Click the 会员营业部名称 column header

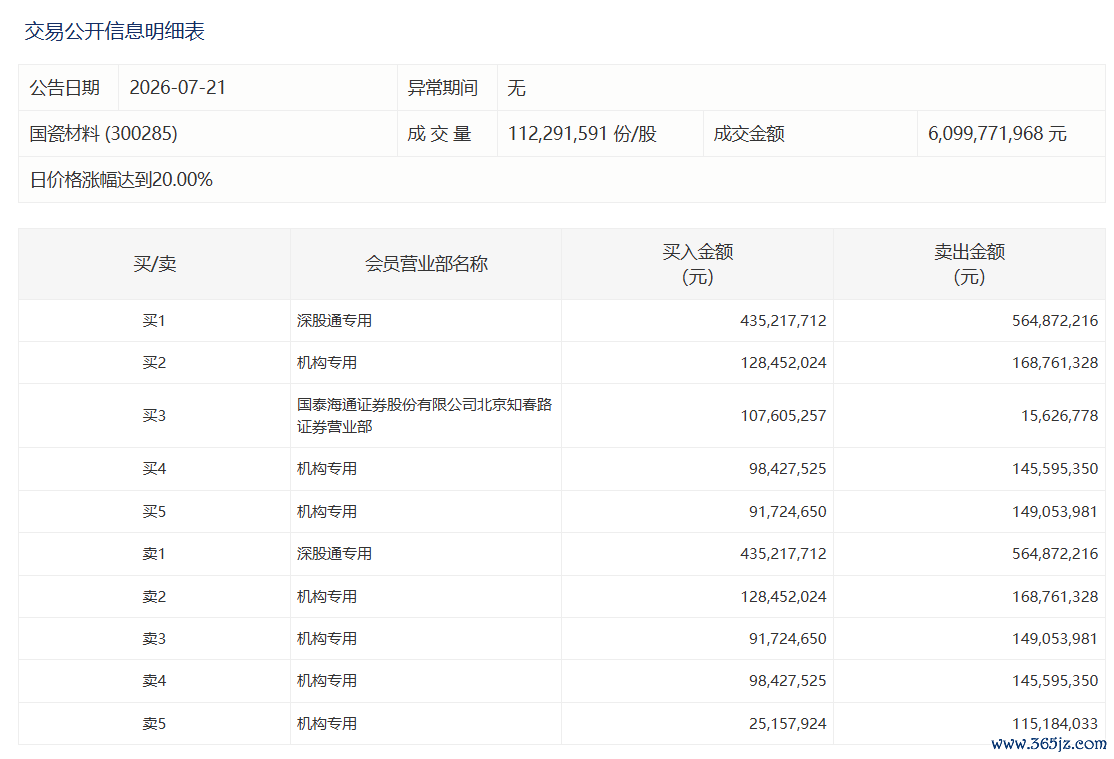[426, 264]
